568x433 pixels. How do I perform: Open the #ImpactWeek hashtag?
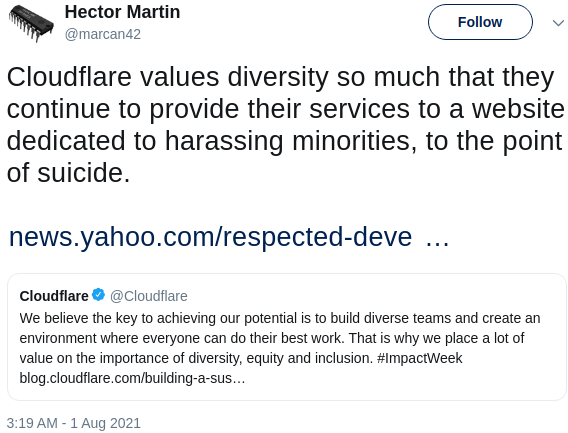pos(419,358)
